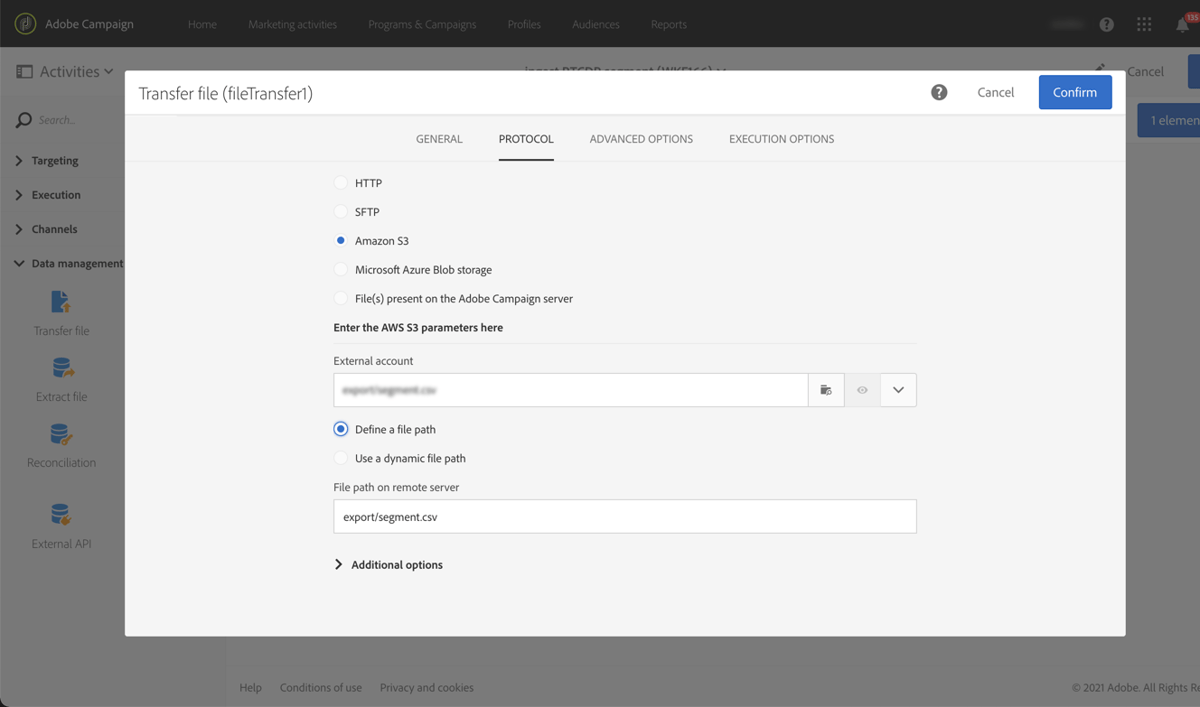The width and height of the screenshot is (1200, 707).
Task: Select the External API activity icon
Action: click(x=61, y=515)
